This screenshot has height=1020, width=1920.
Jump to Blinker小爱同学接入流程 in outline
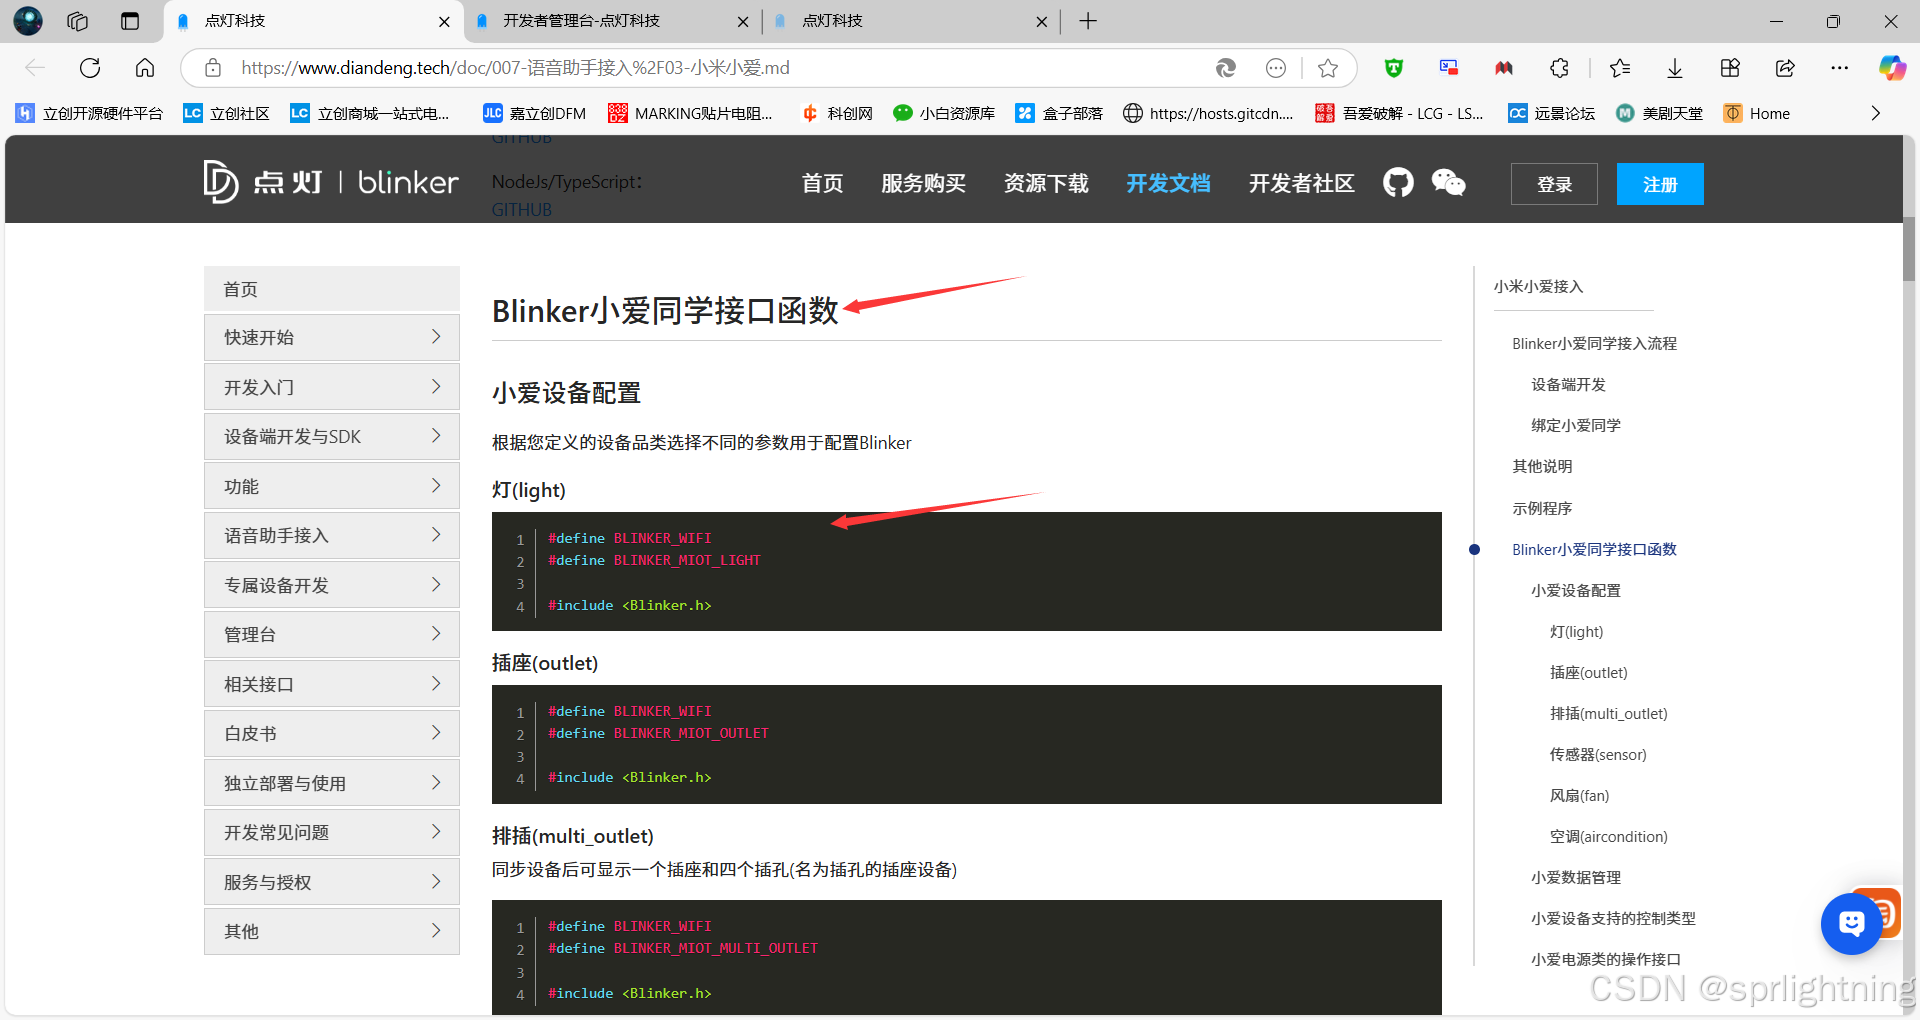coord(1594,343)
